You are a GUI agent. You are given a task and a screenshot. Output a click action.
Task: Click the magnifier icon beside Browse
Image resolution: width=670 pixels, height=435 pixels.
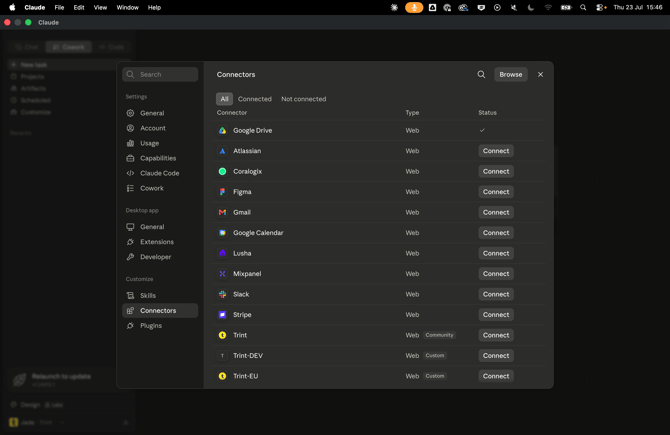point(481,74)
